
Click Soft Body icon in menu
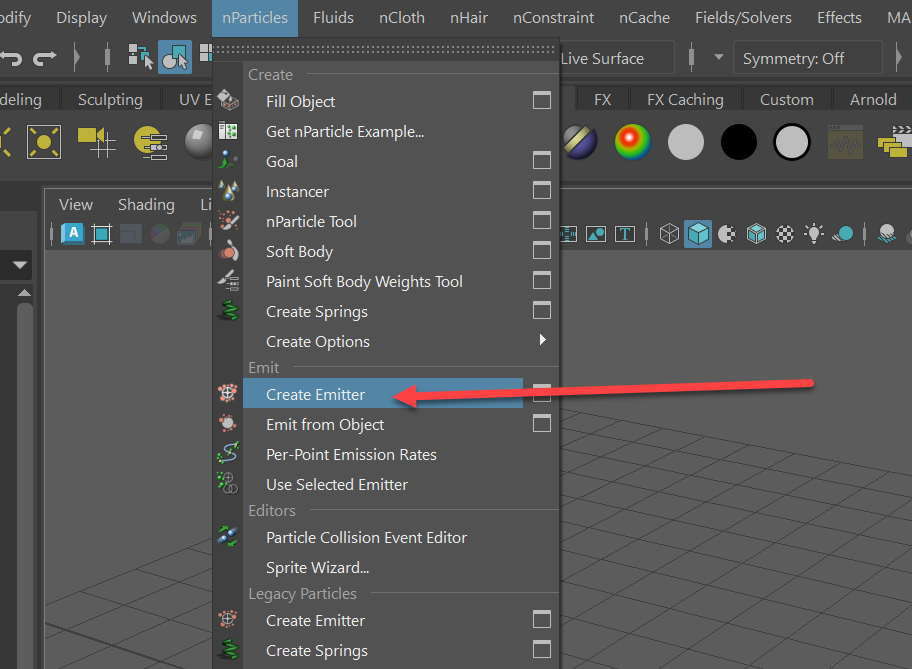click(x=228, y=251)
